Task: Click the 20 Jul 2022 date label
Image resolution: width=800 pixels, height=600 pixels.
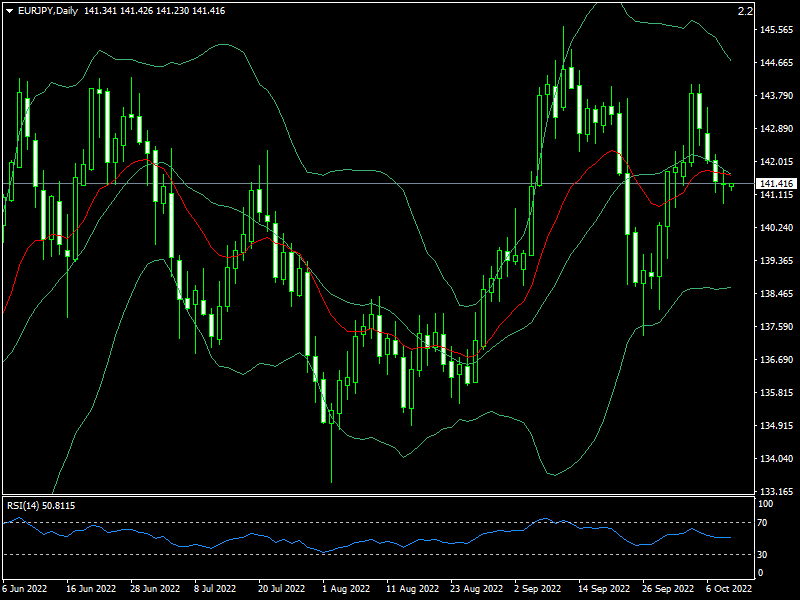Action: tap(282, 589)
